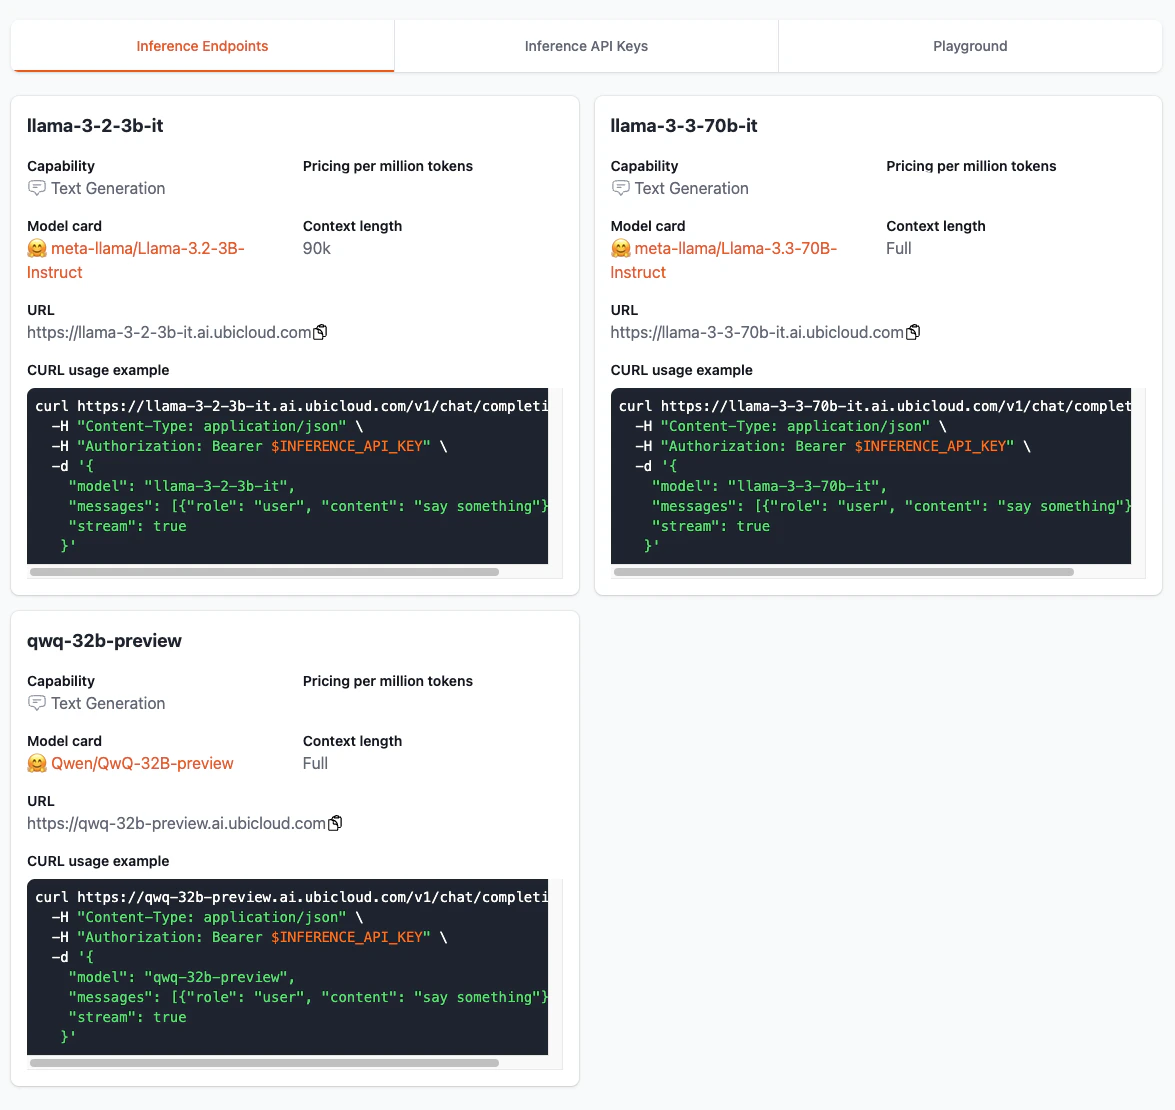Switch to the Inference API Keys tab
The height and width of the screenshot is (1110, 1175).
pyautogui.click(x=586, y=45)
